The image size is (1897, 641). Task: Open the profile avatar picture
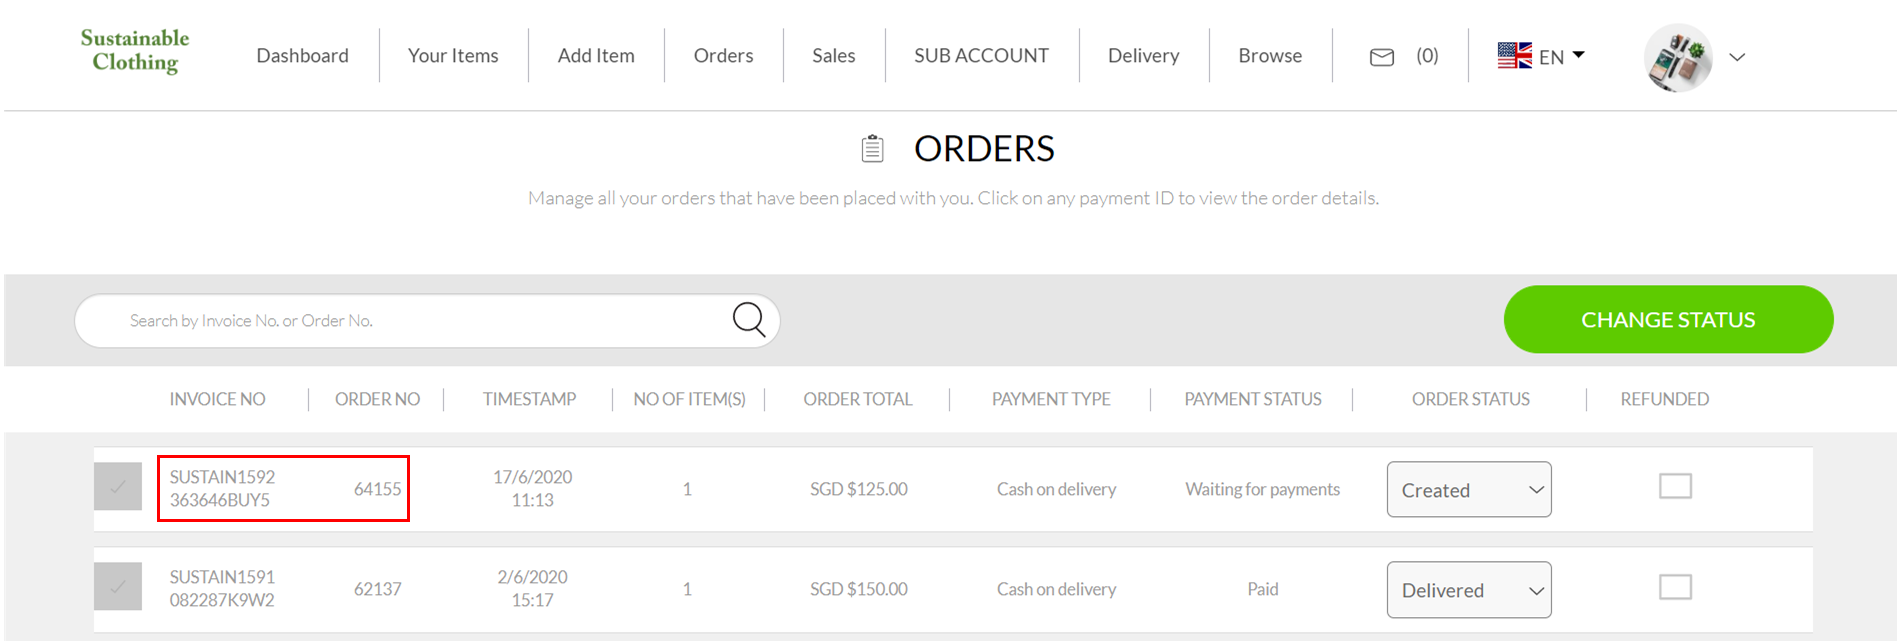(x=1678, y=57)
